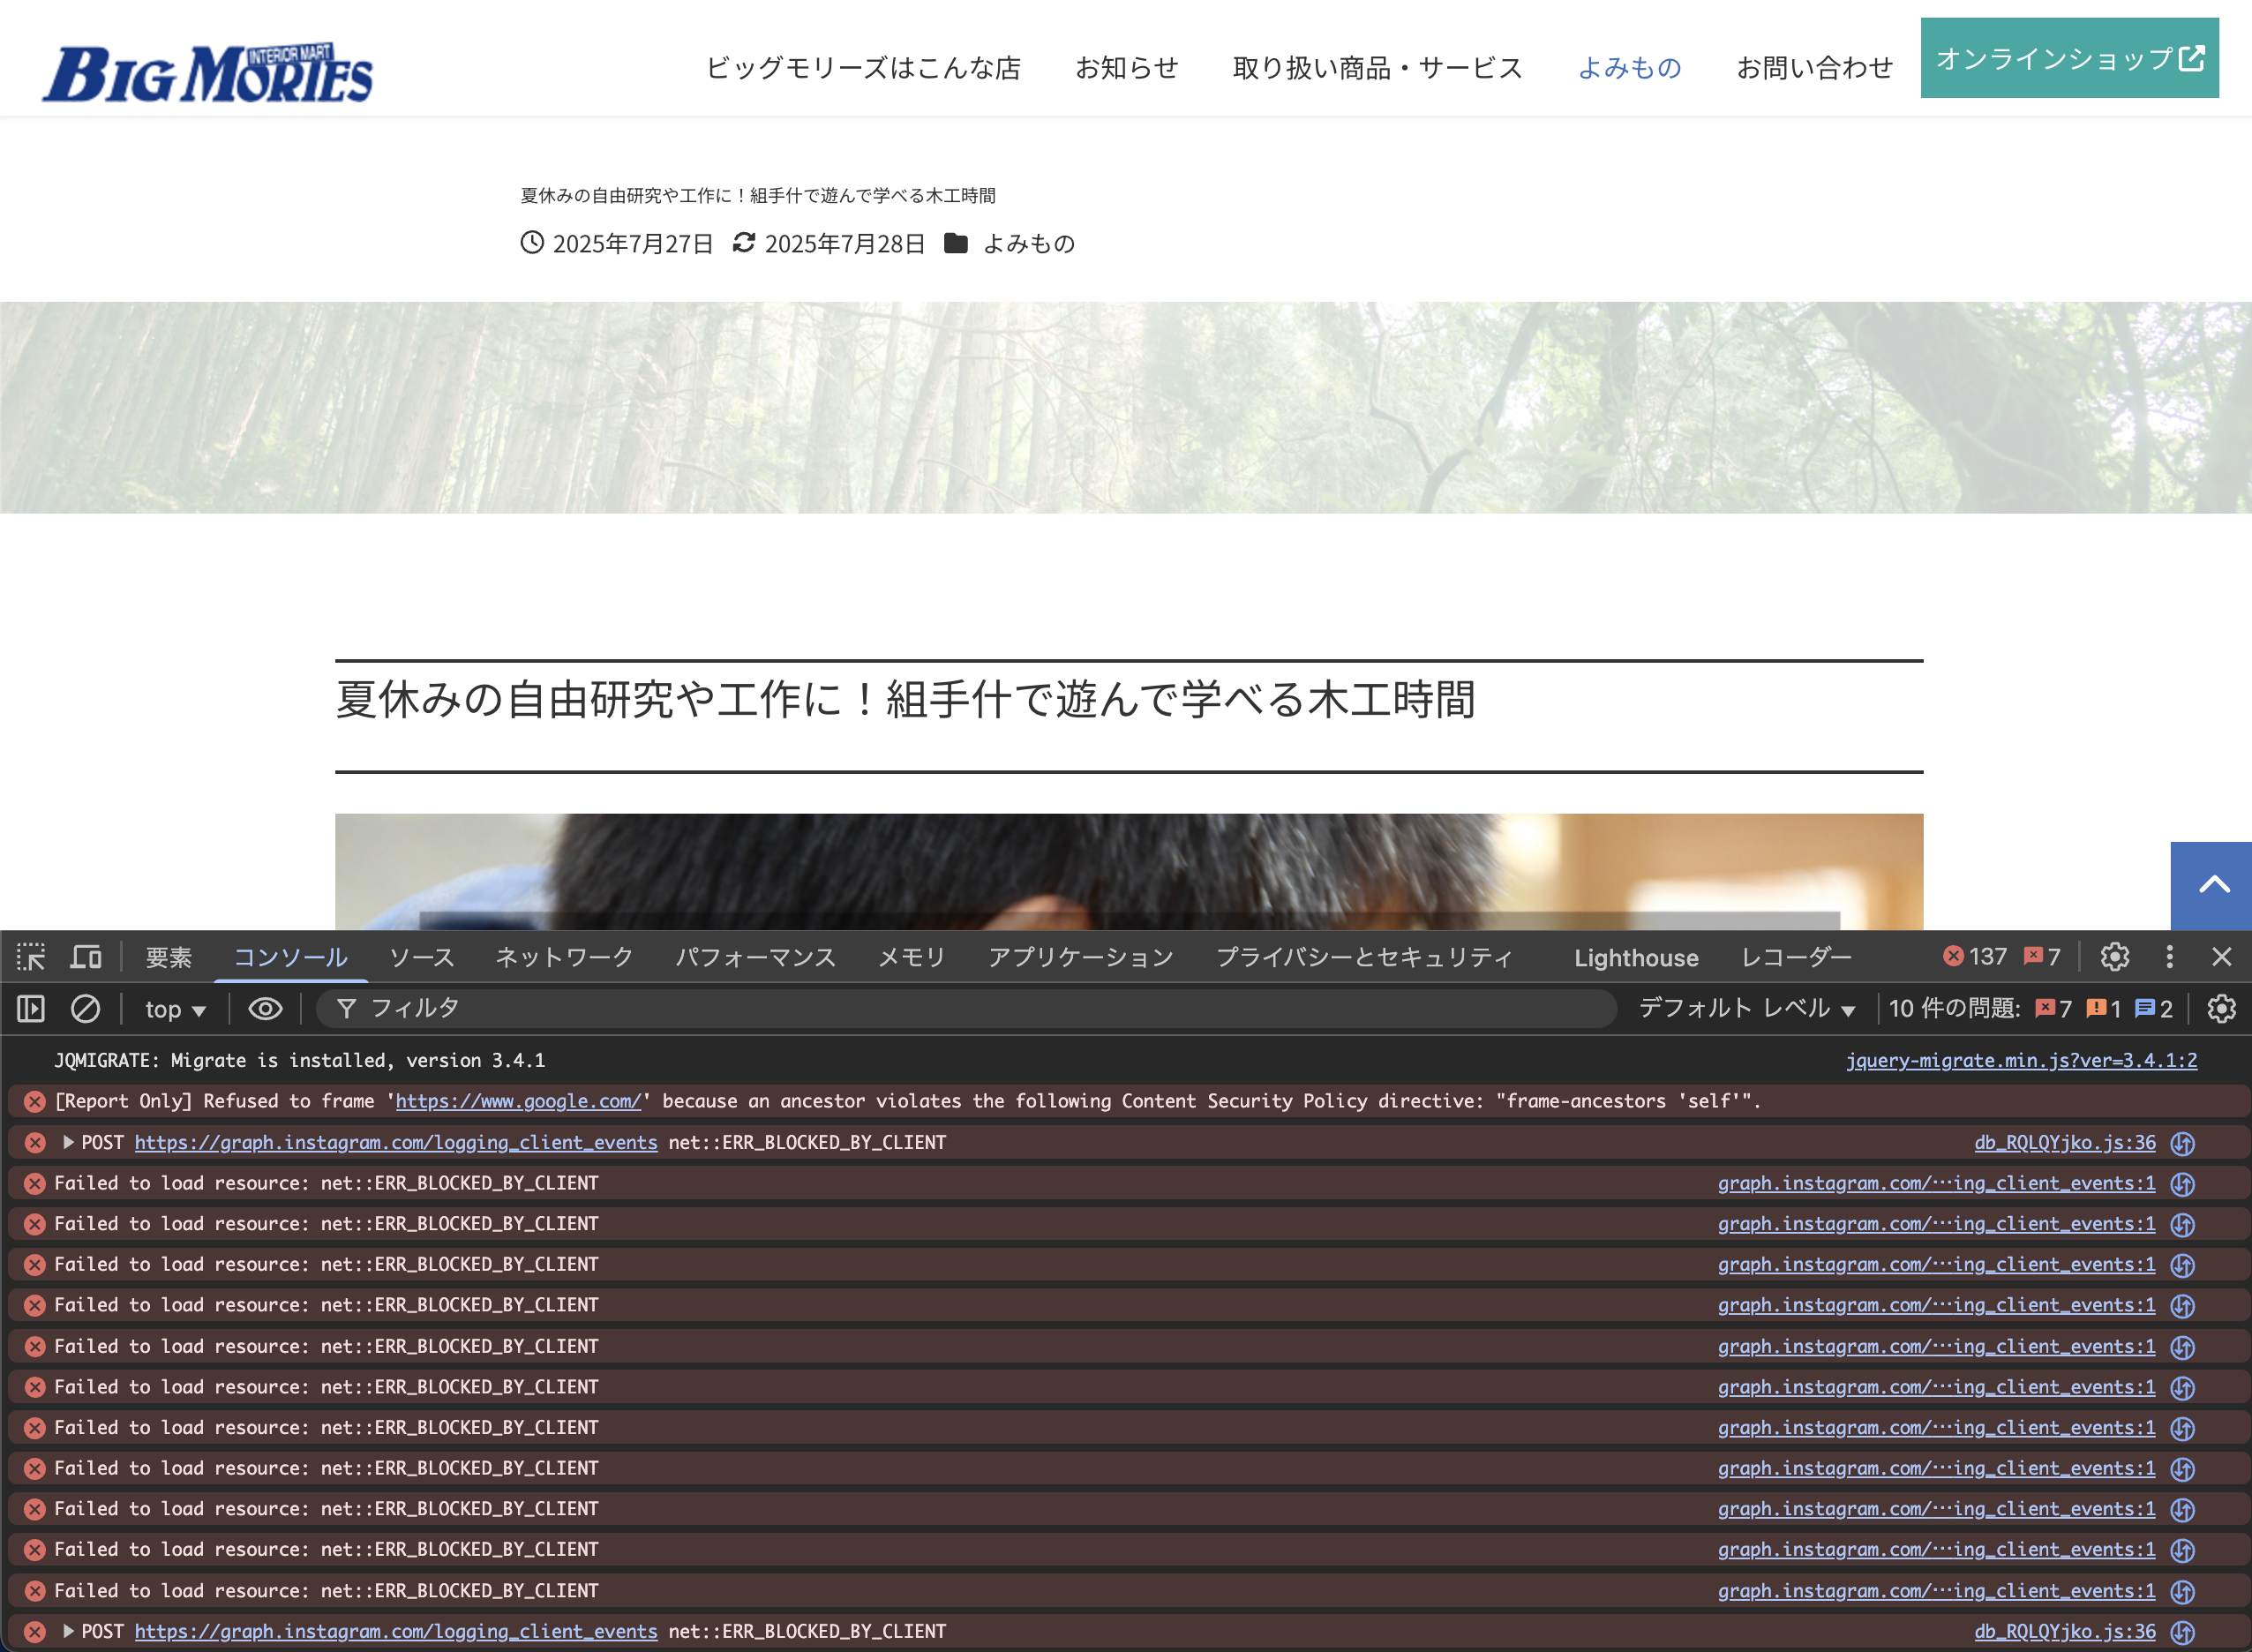Click the Big Mories logo
Screen dimensions: 2252x1652
[207, 72]
